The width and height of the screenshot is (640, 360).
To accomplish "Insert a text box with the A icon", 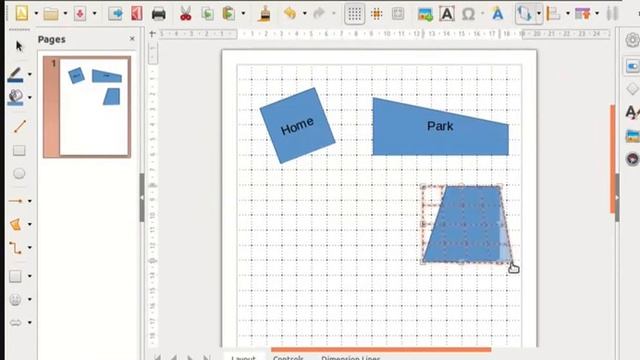I will (447, 14).
